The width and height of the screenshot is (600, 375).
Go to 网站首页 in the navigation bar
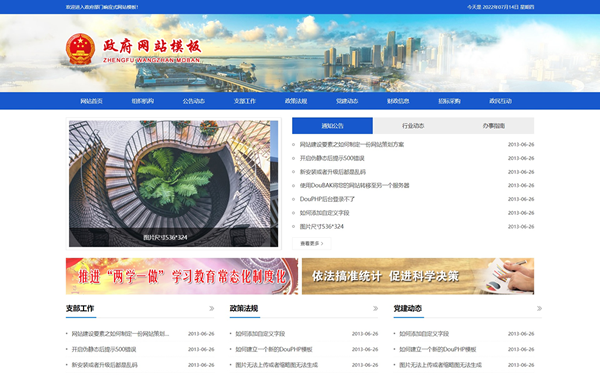[91, 101]
